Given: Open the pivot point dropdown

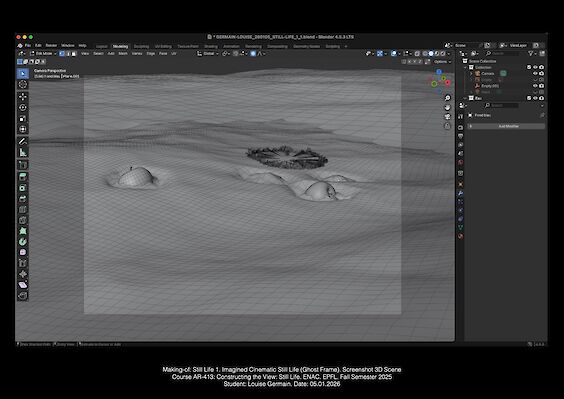Looking at the screenshot, I should click(x=225, y=54).
